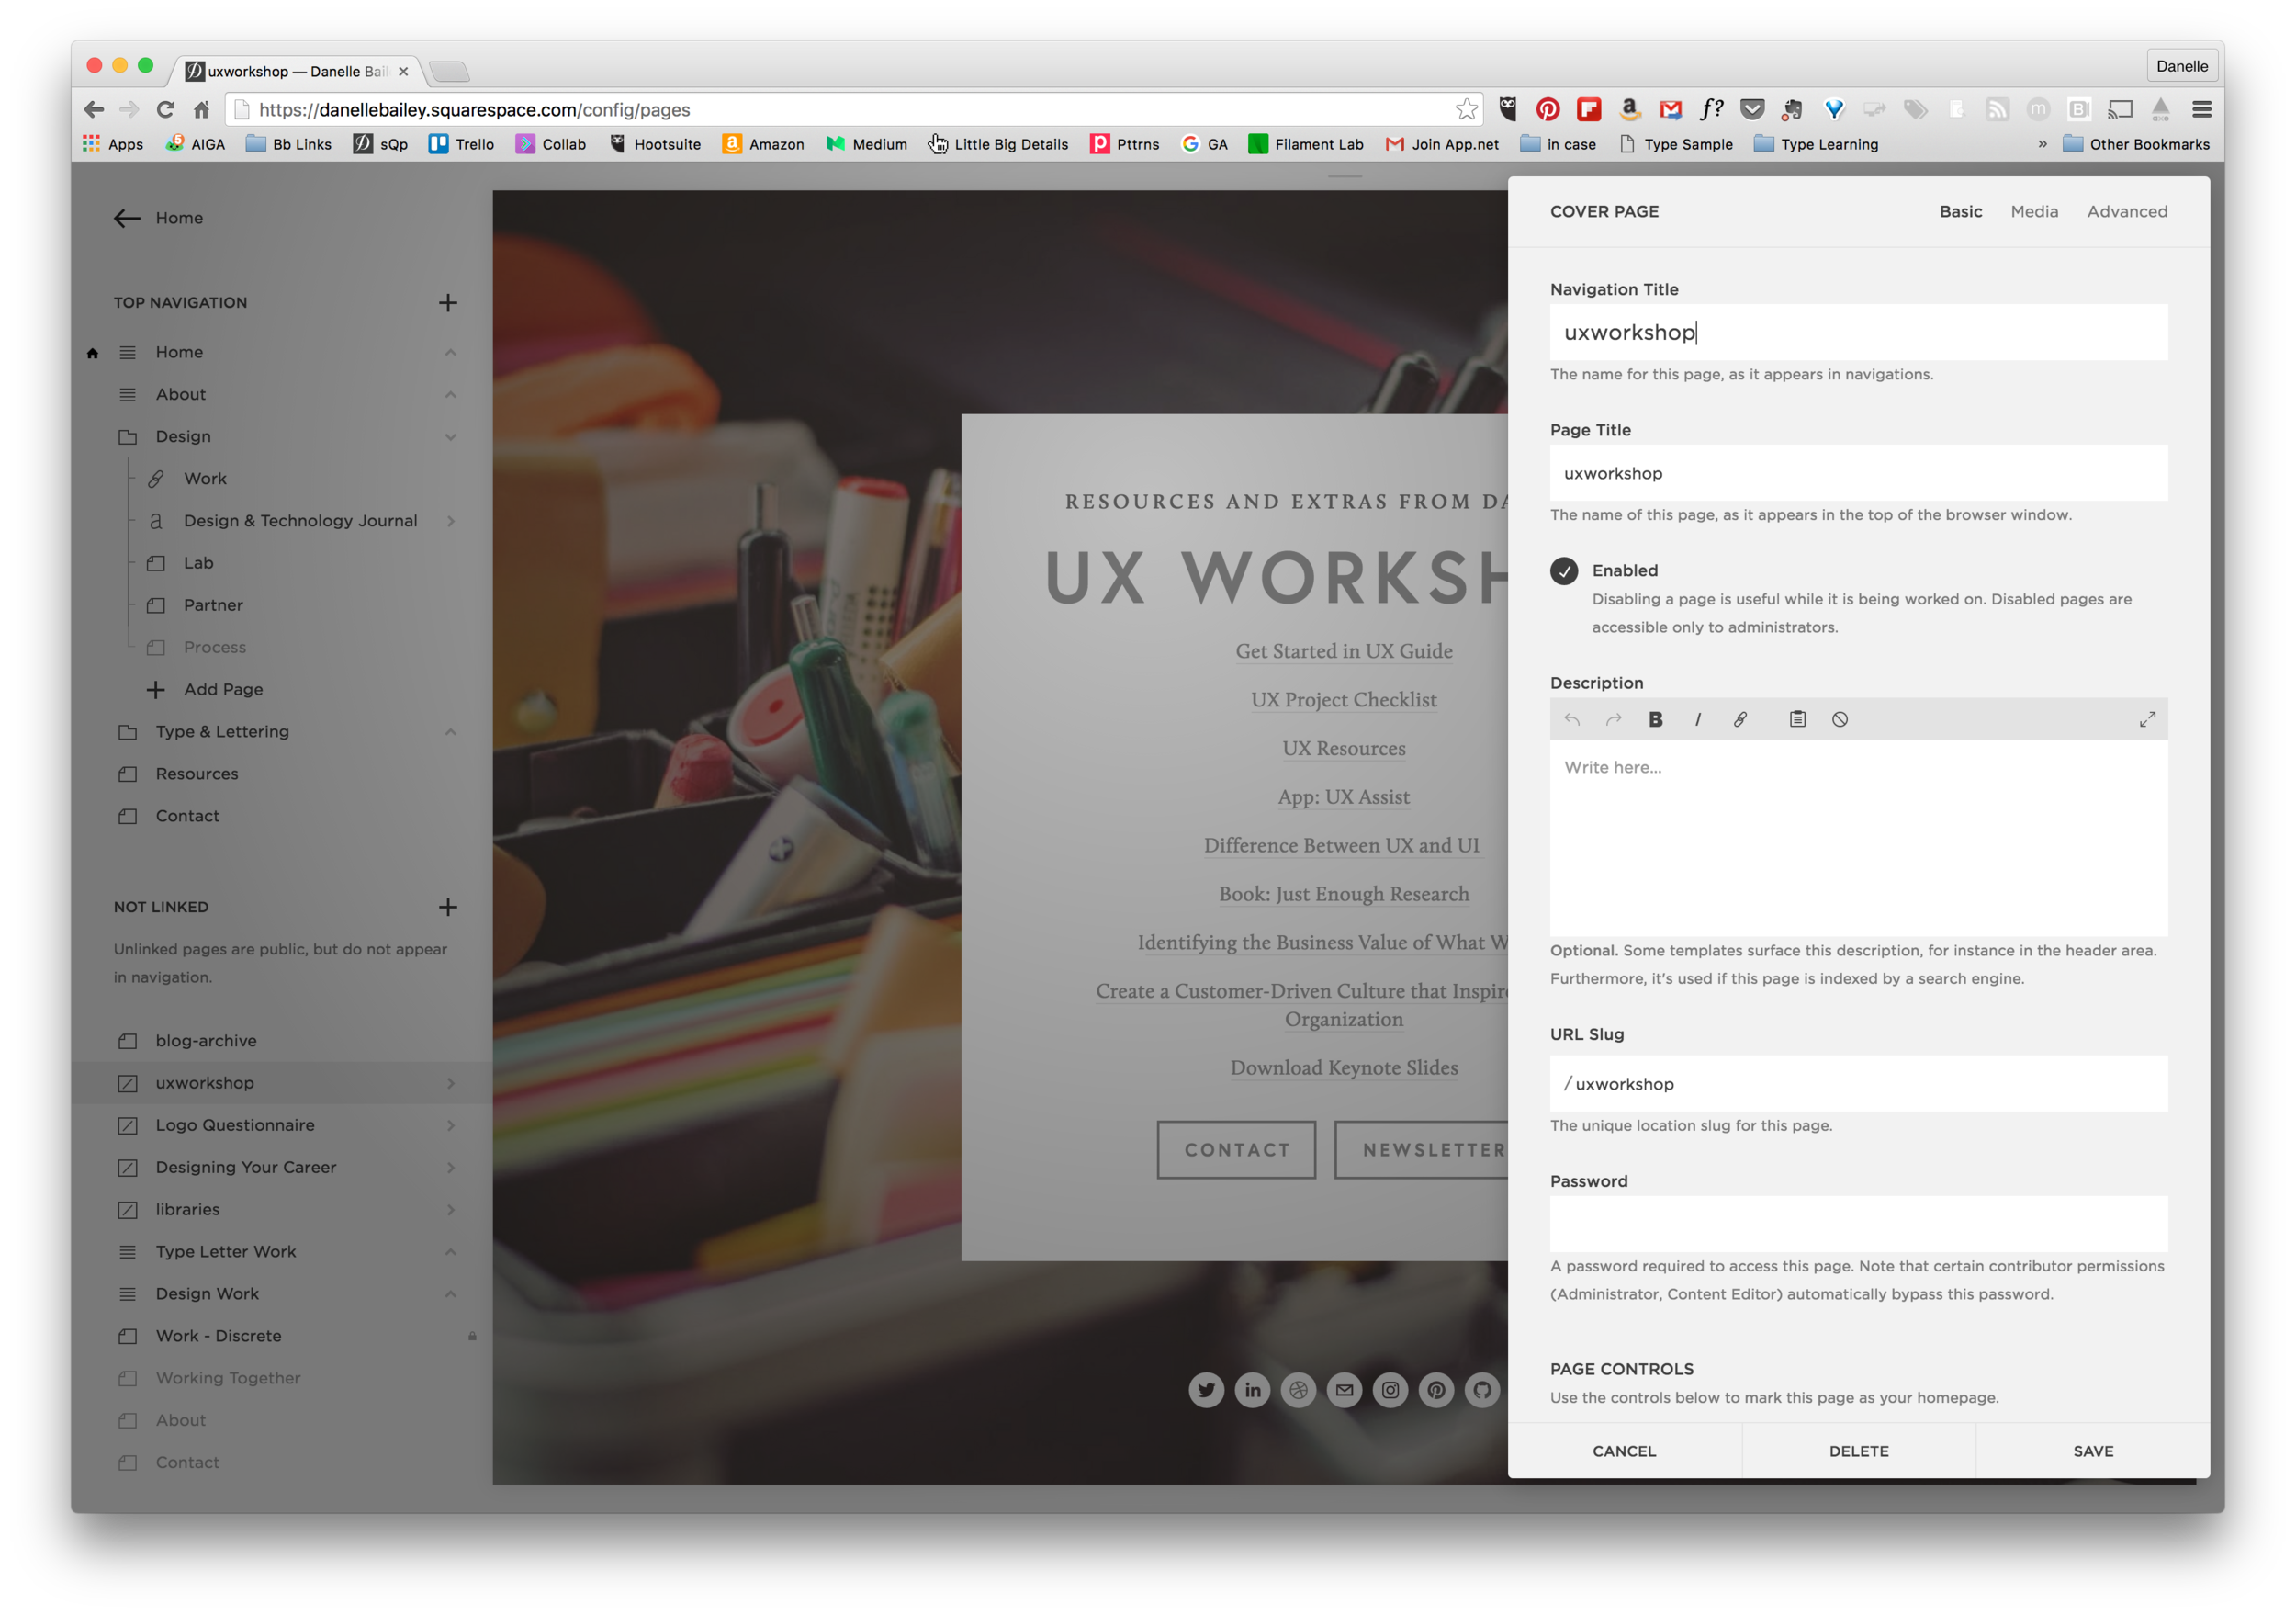Click the Italic icon in Description toolbar
Screen dimensions: 2296x1615
1697,719
